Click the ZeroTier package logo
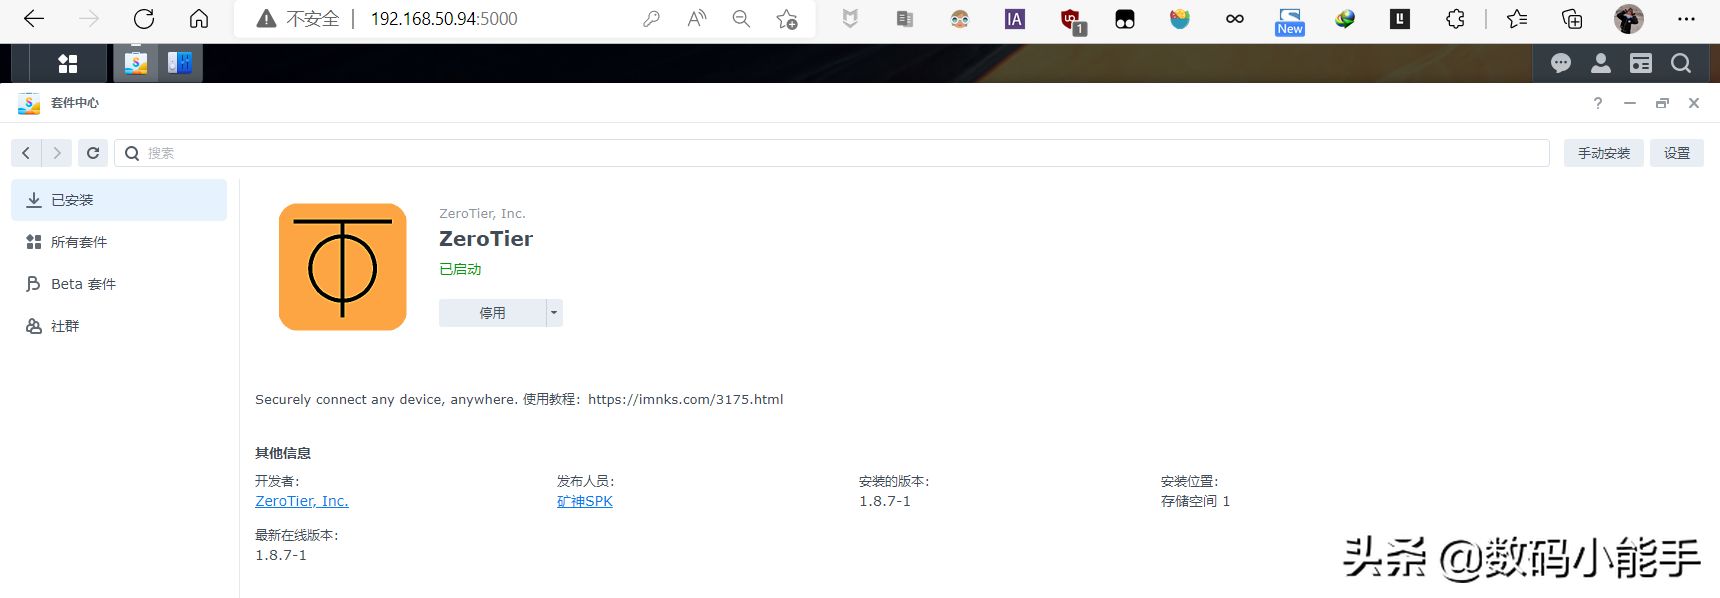 343,267
